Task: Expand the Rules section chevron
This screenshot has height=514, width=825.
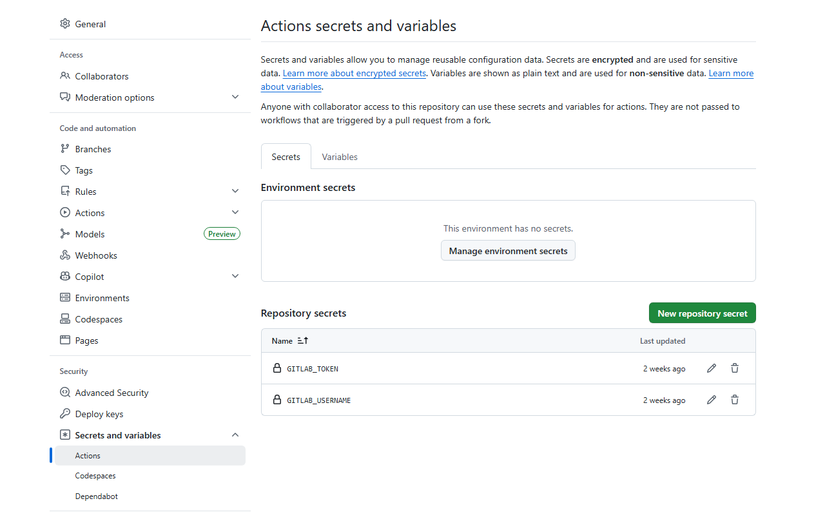Action: [x=235, y=191]
